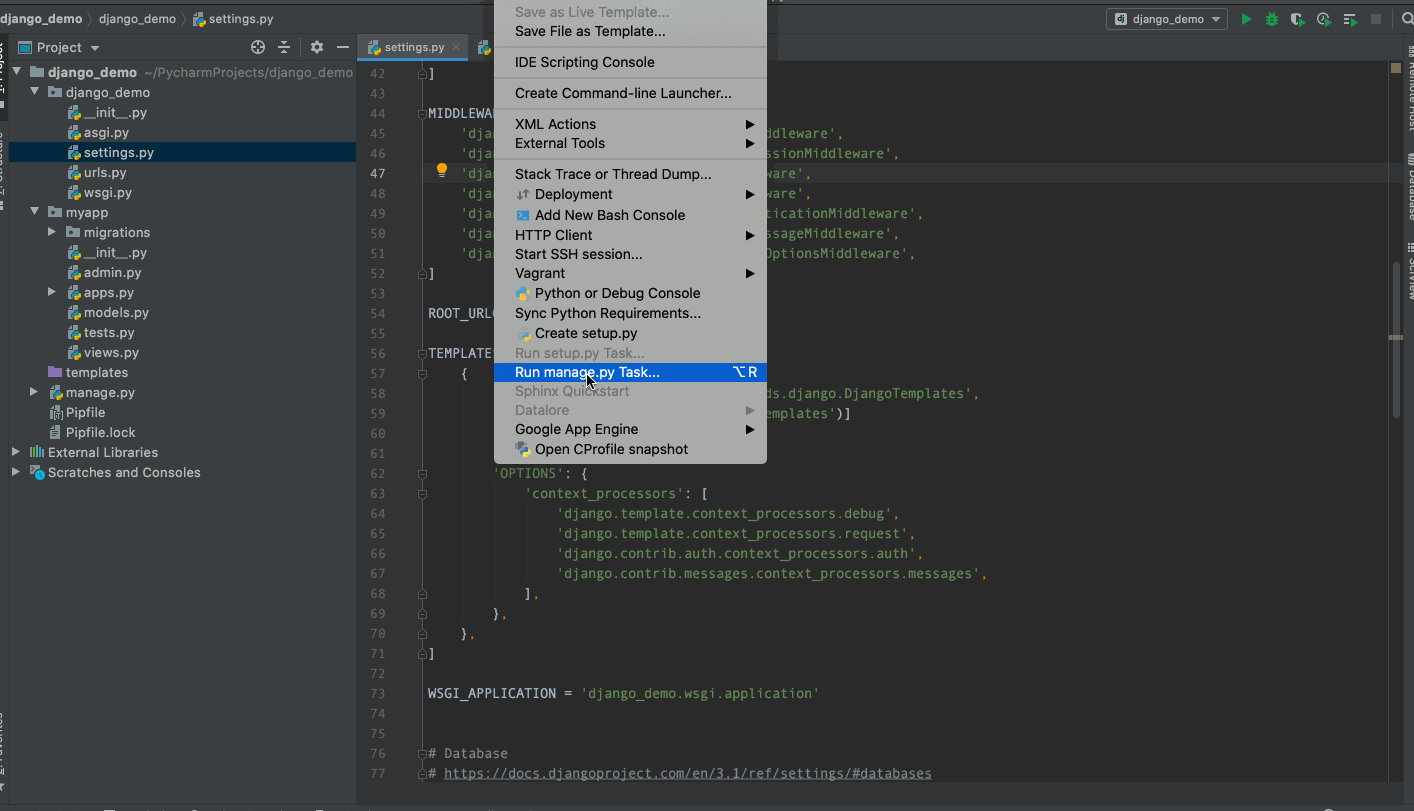Collapse the django_demo root project folder

pyautogui.click(x=17, y=72)
